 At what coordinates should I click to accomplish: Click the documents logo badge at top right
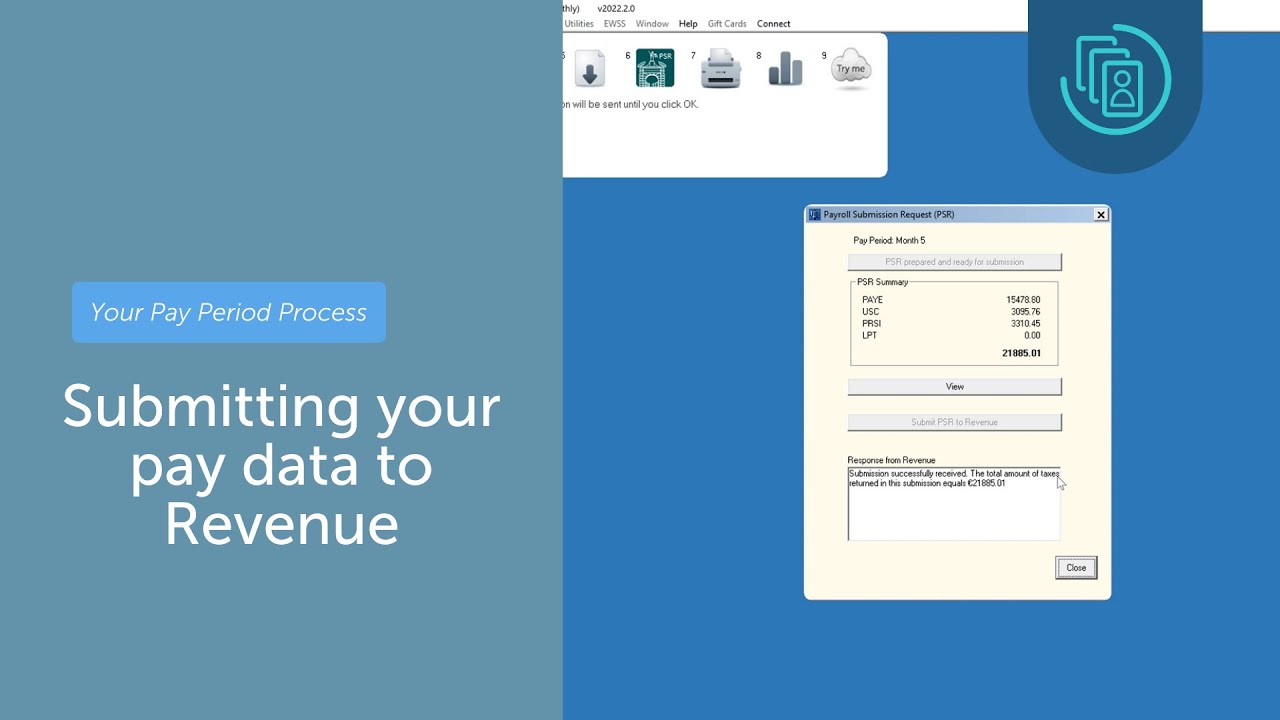(1115, 80)
